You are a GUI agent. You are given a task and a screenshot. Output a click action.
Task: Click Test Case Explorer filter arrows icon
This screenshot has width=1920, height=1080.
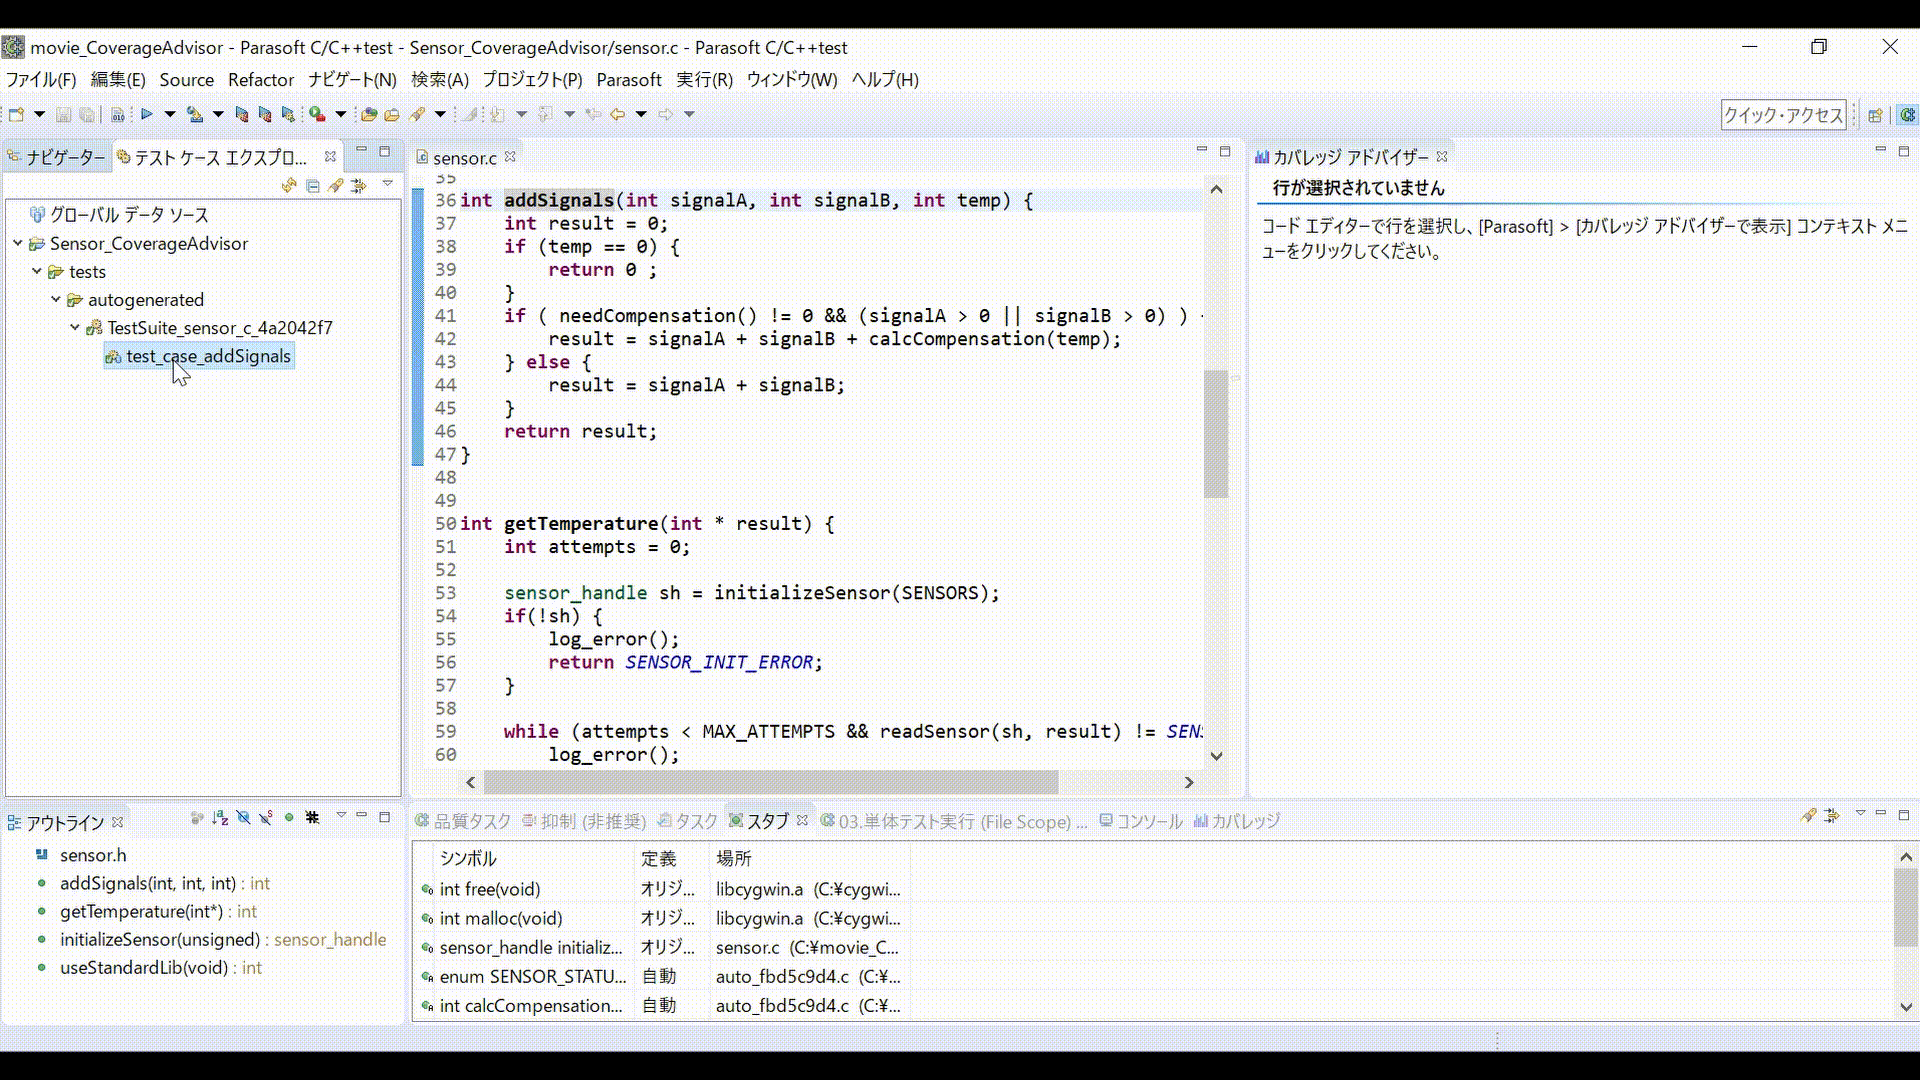(359, 185)
